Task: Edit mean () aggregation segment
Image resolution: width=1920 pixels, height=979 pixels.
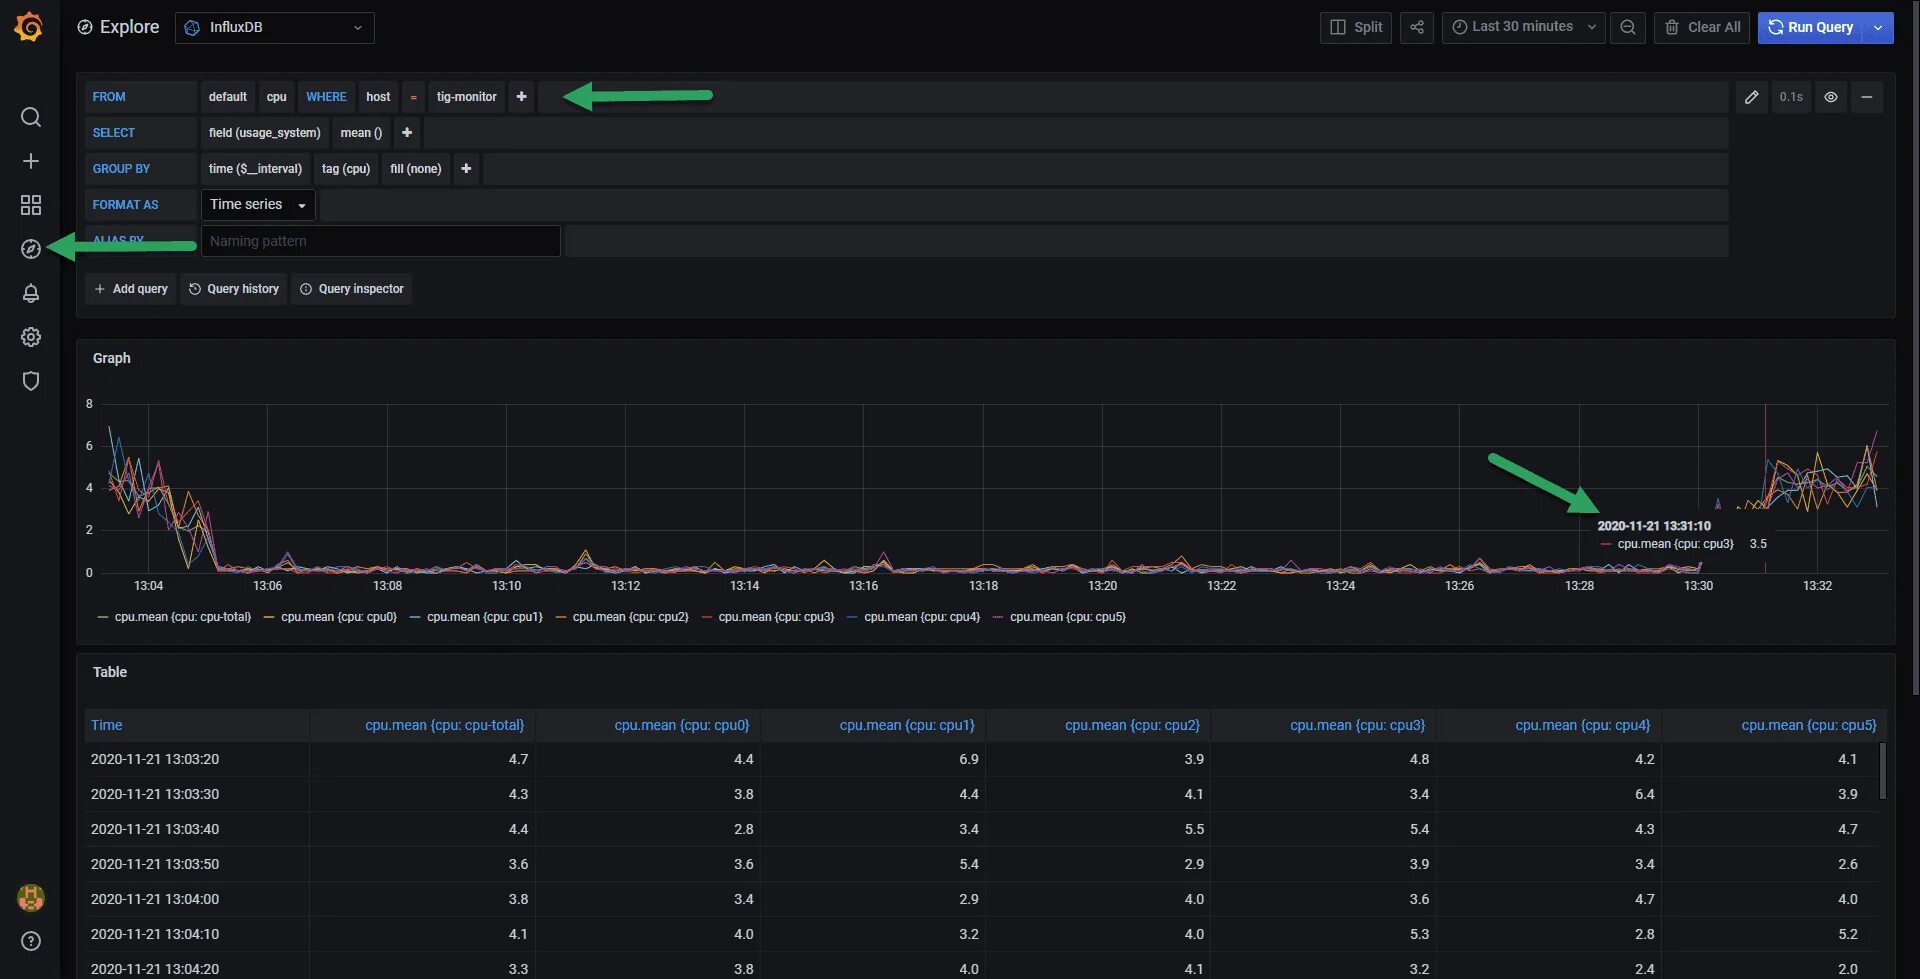Action: (361, 133)
